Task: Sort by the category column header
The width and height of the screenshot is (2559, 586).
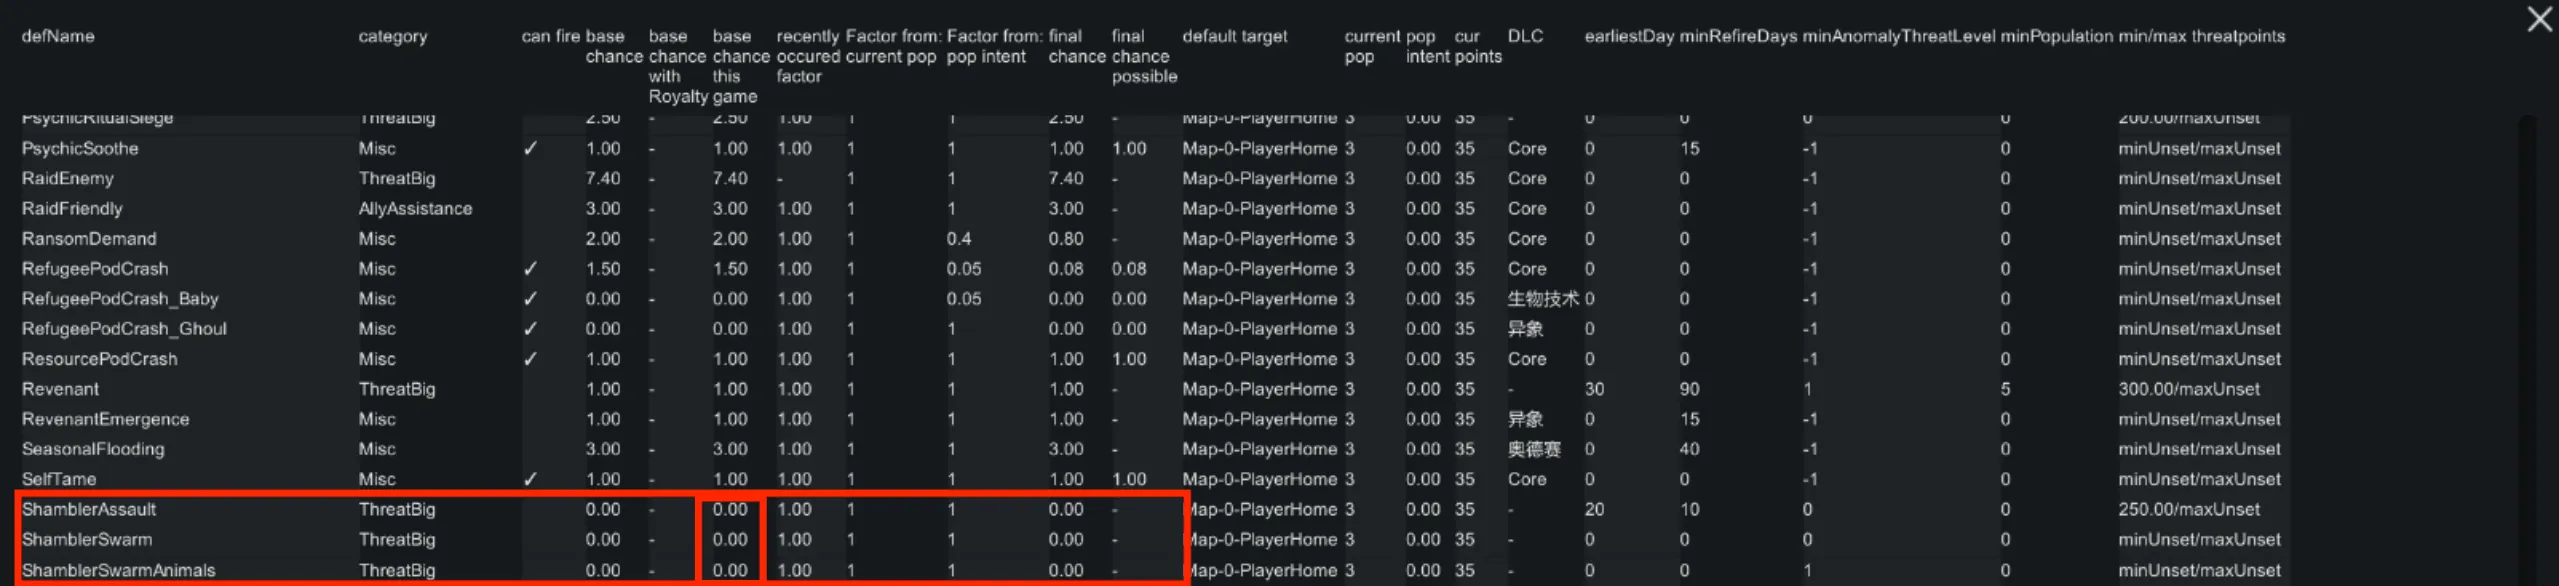Action: 392,36
